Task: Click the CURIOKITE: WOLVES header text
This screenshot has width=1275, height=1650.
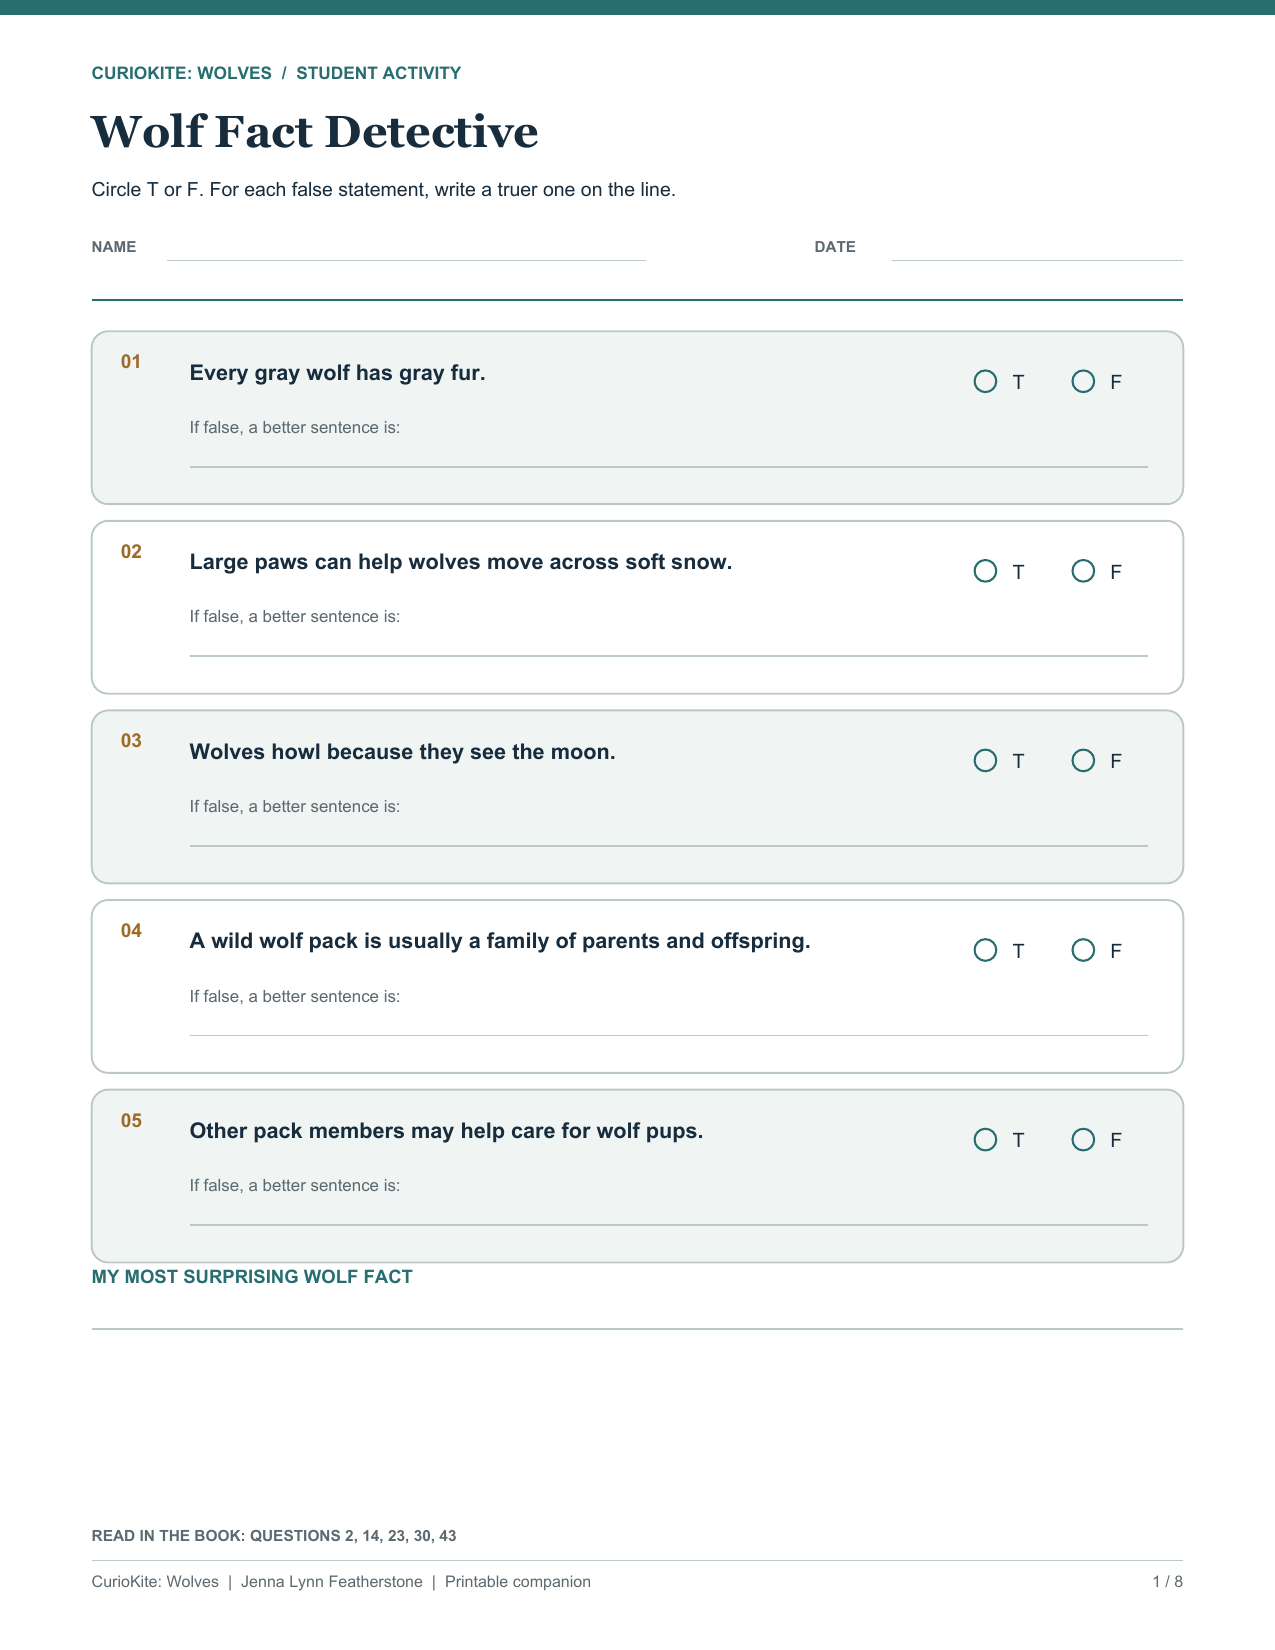Action: click(182, 73)
